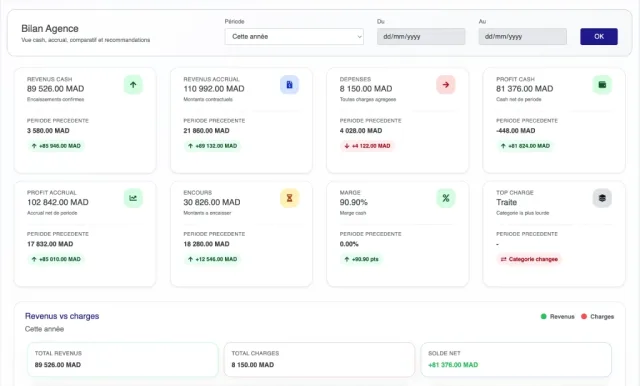Click the 8 150.00 MAD Depenses card value
The height and width of the screenshot is (386, 640).
point(366,89)
